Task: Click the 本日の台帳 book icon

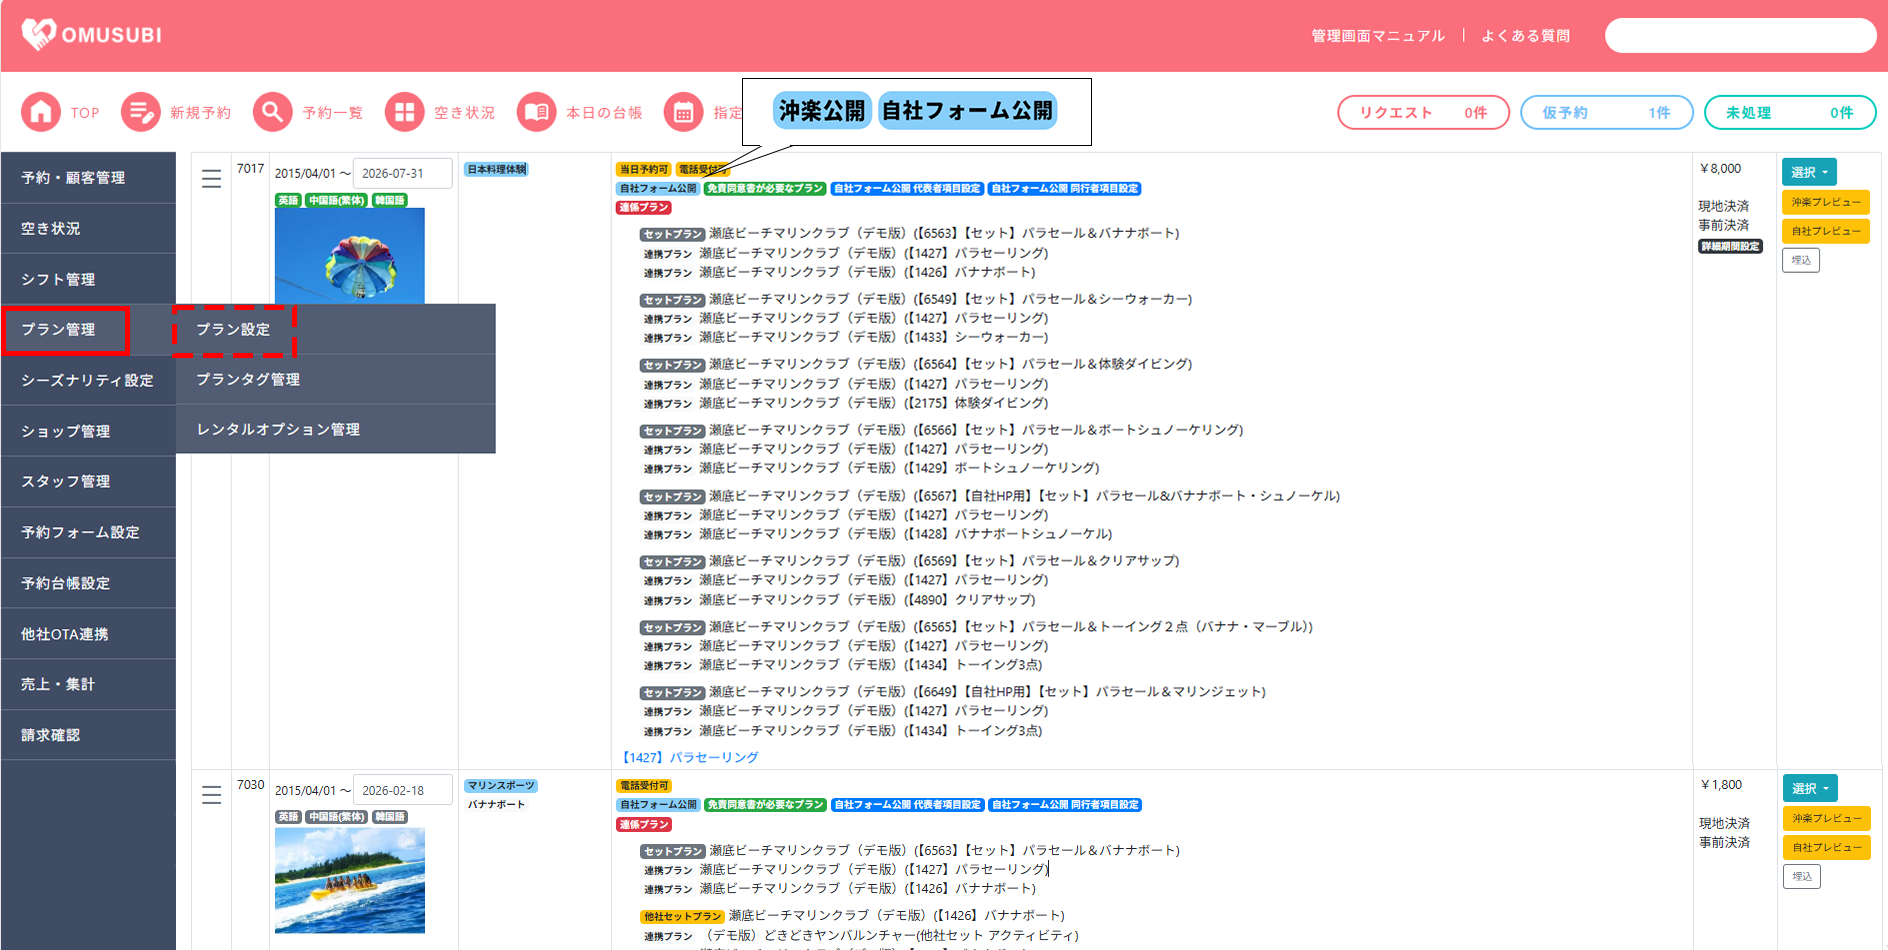Action: click(x=536, y=112)
